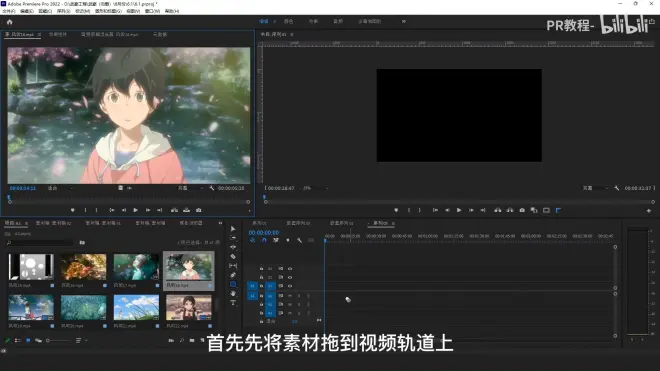The height and width of the screenshot is (371, 660).
Task: Mute audio track A1
Action: click(290, 296)
